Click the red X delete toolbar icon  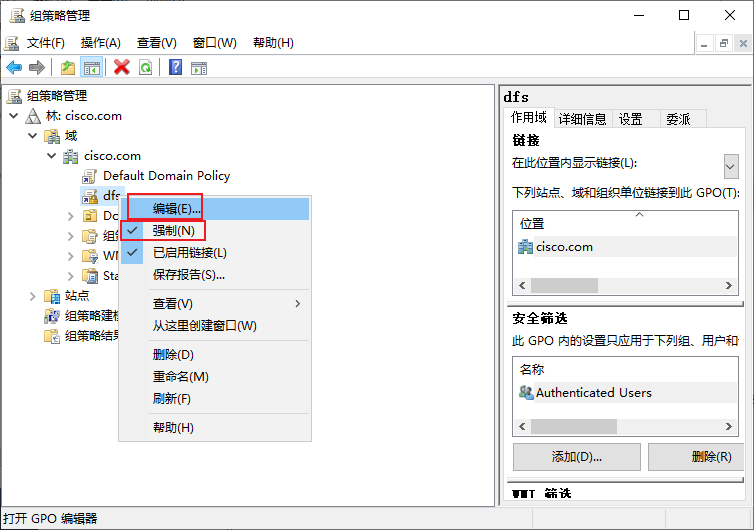[x=122, y=67]
